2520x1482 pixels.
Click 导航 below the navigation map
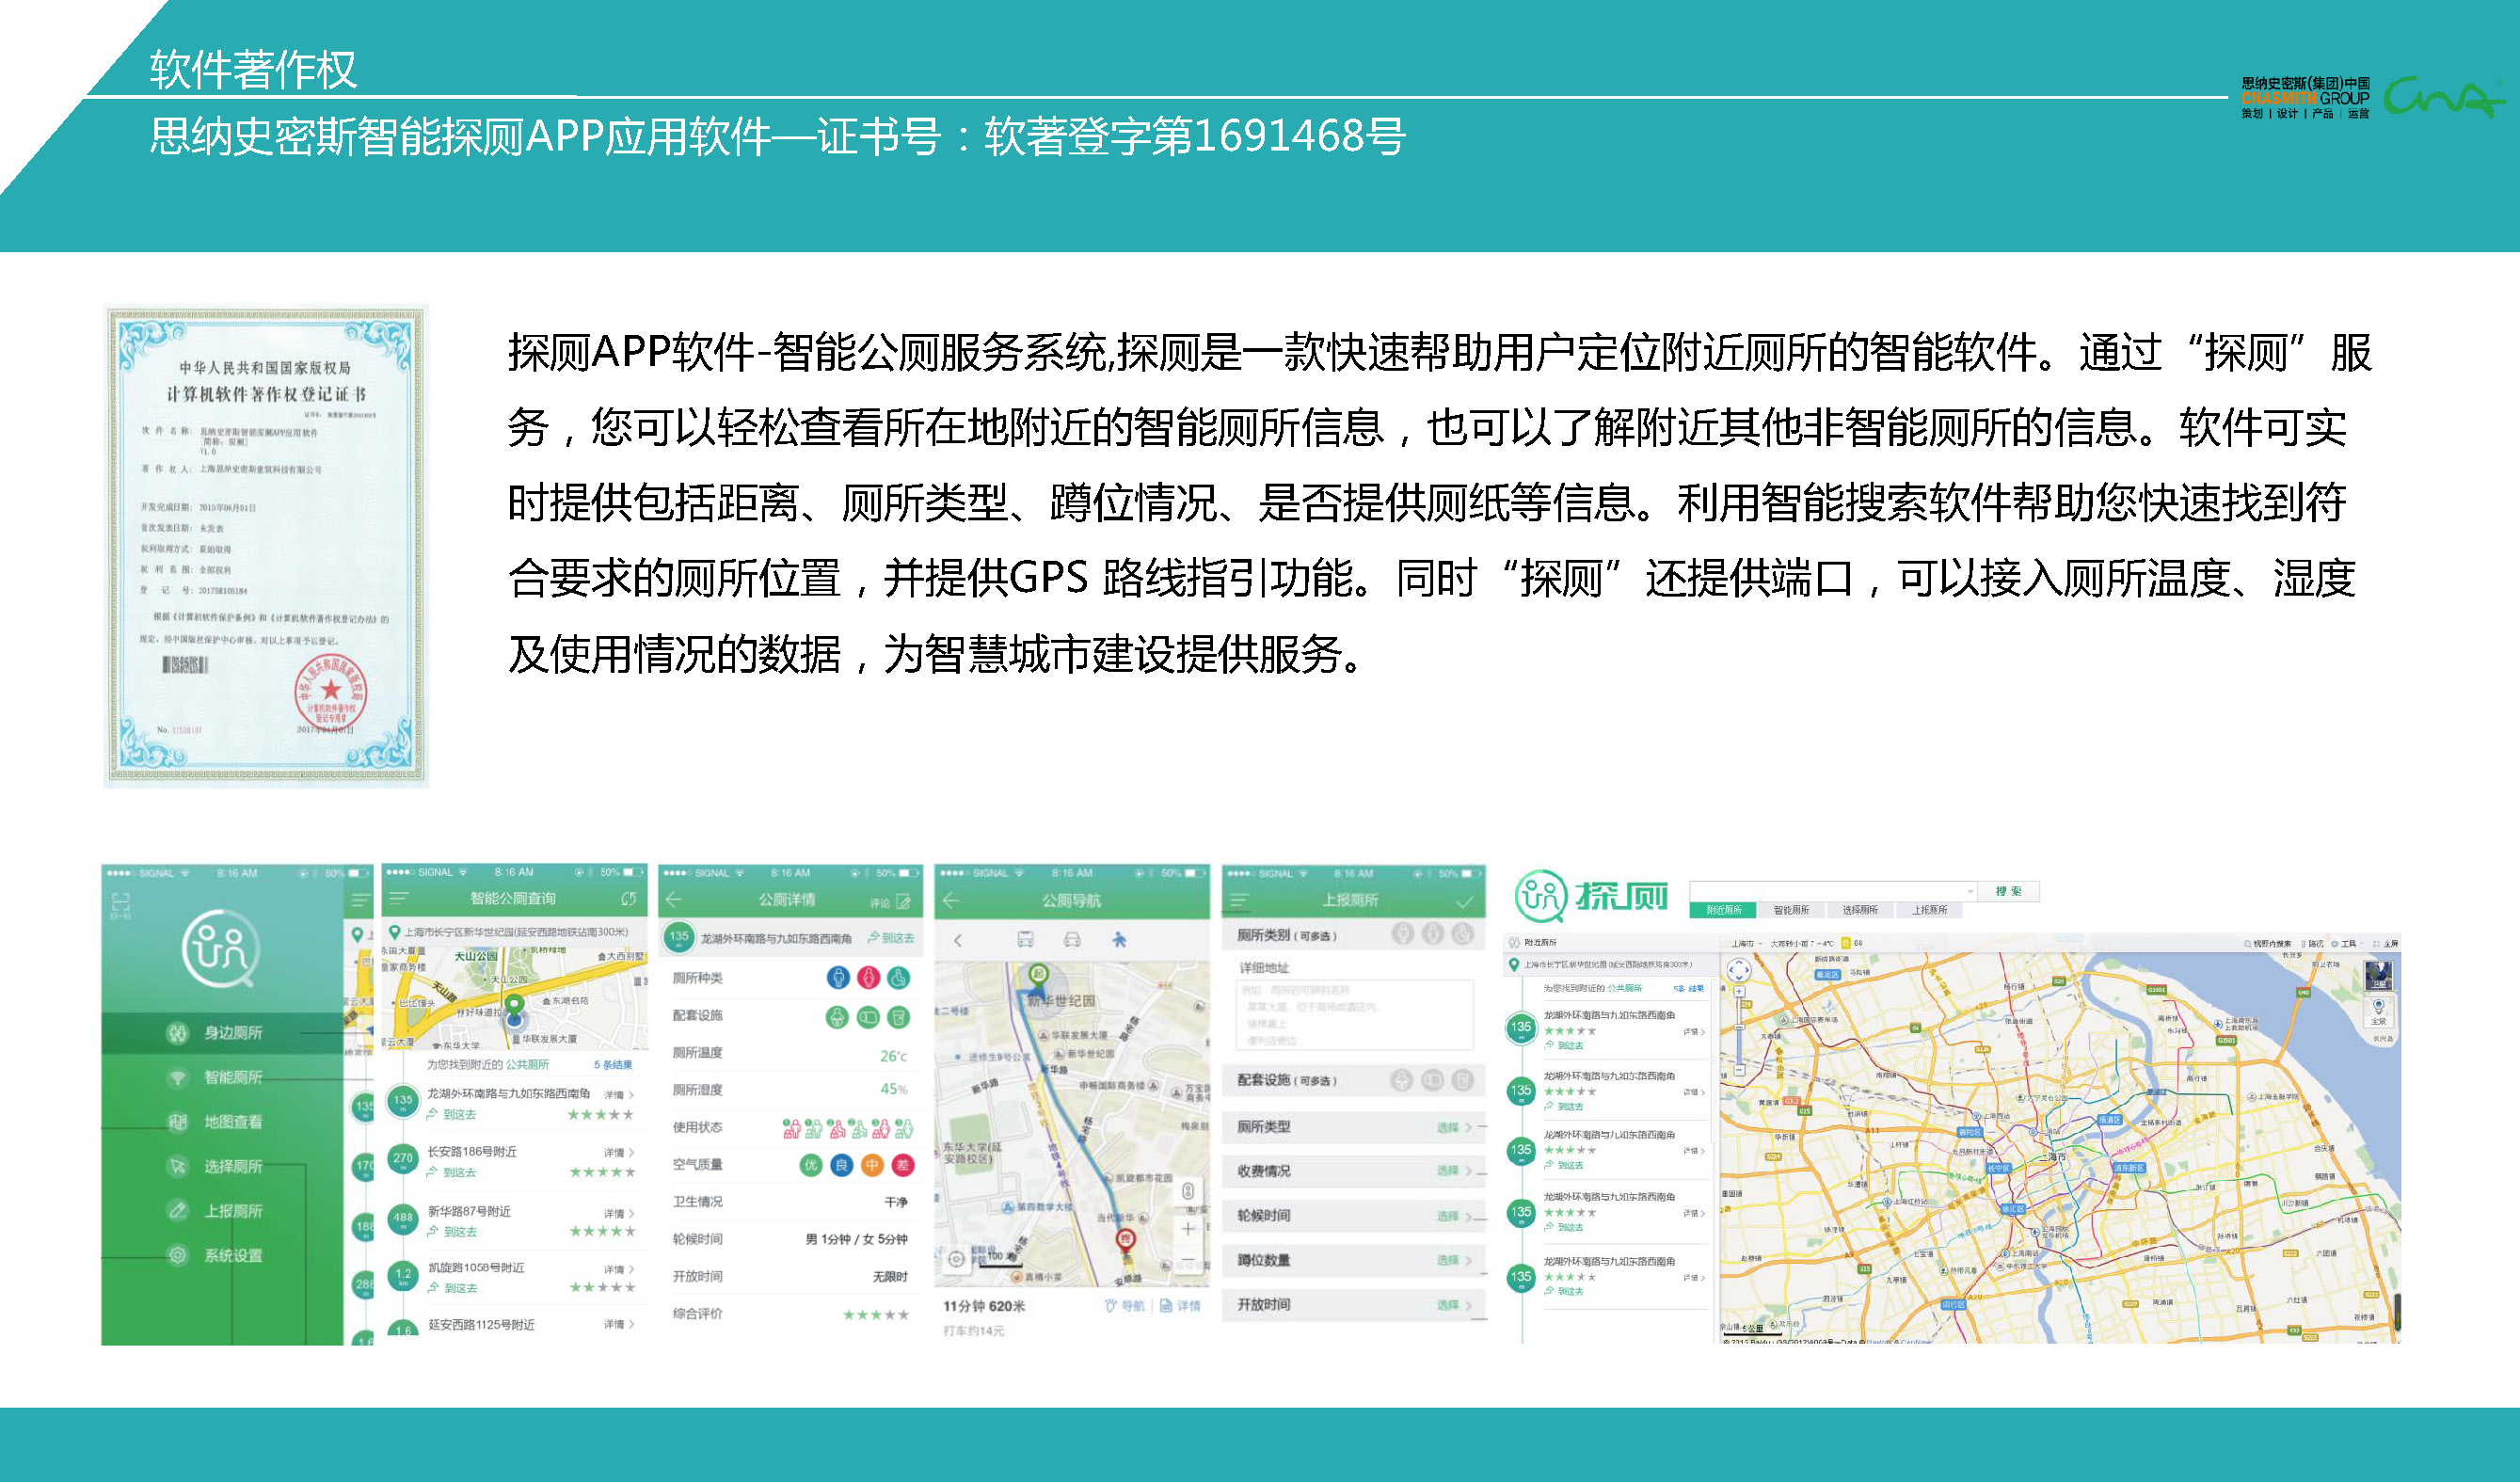(x=1126, y=1306)
